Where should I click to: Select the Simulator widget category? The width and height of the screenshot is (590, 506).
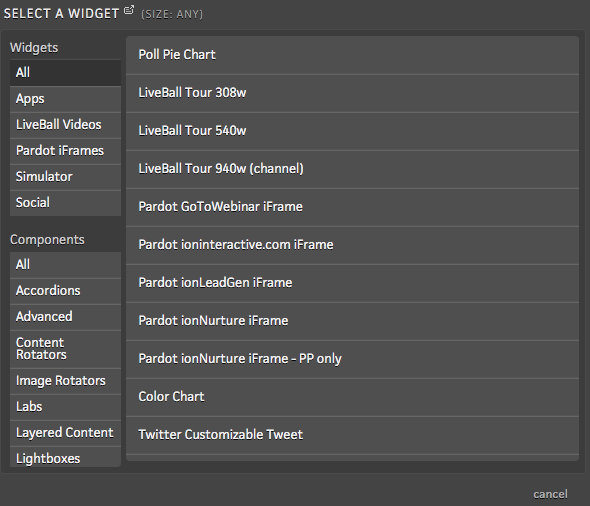(x=65, y=177)
